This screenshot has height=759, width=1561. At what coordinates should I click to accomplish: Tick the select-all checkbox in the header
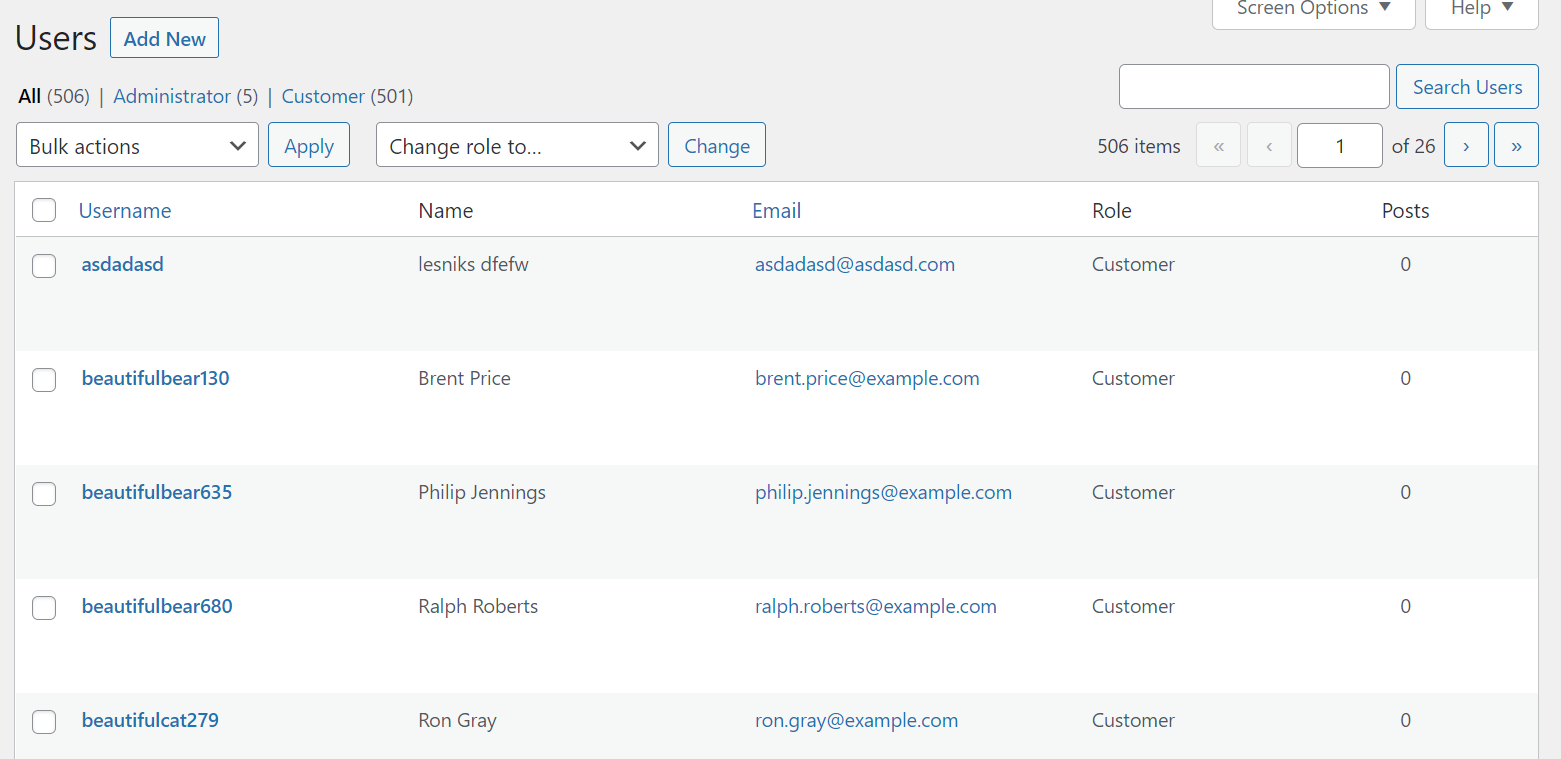coord(44,210)
